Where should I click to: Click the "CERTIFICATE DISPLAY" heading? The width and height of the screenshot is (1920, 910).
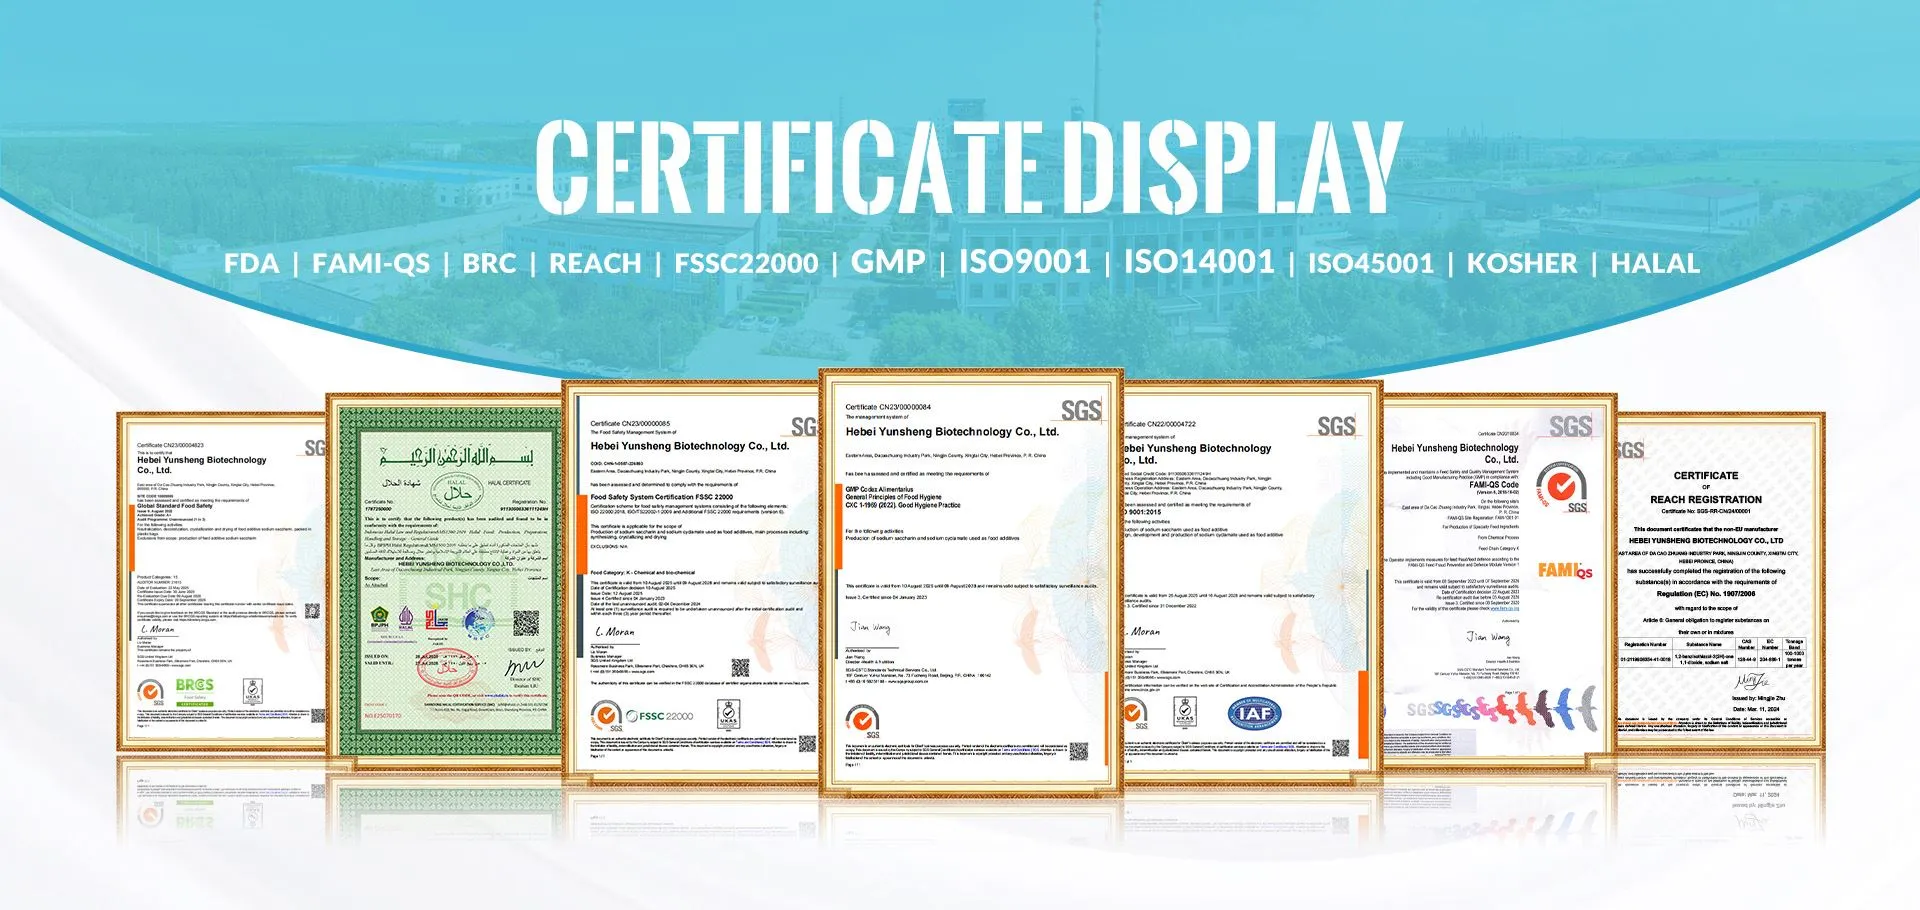click(x=968, y=166)
